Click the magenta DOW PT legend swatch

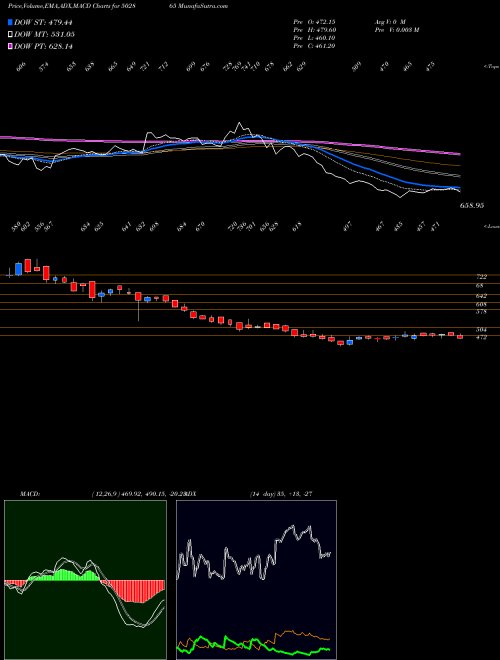(x=10, y=46)
